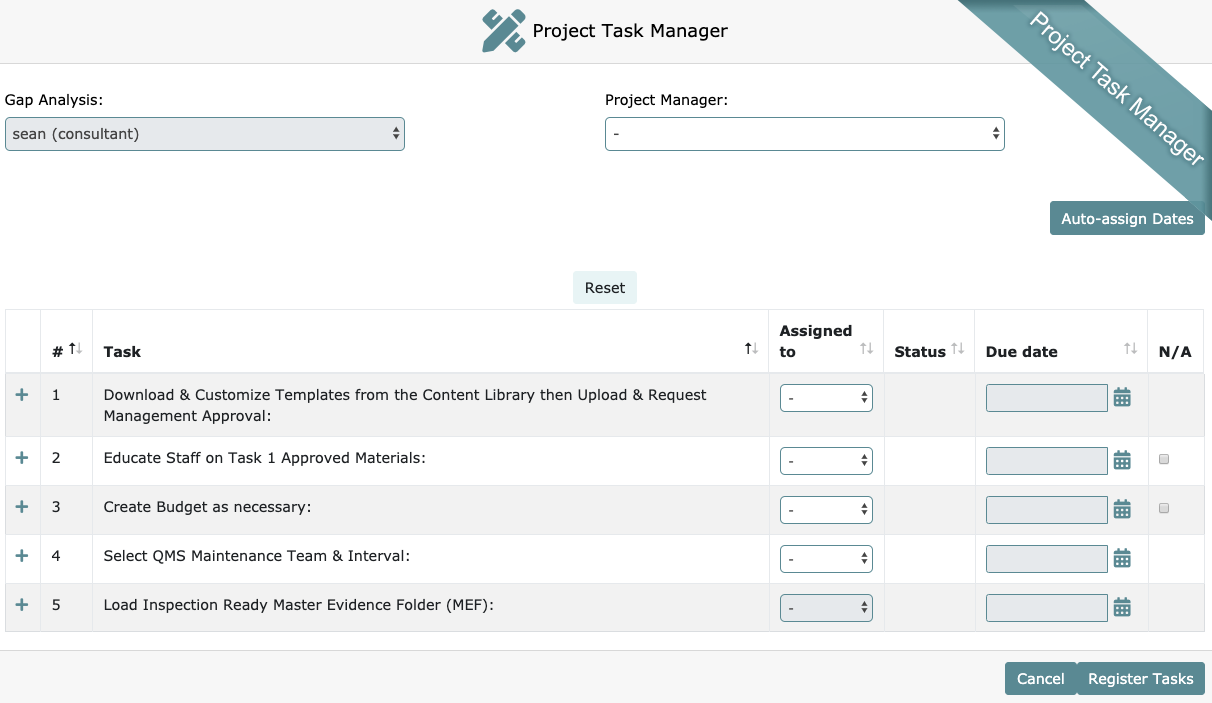Open calendar for Select QMS Maintenance Team task
1212x703 pixels.
pos(1122,558)
